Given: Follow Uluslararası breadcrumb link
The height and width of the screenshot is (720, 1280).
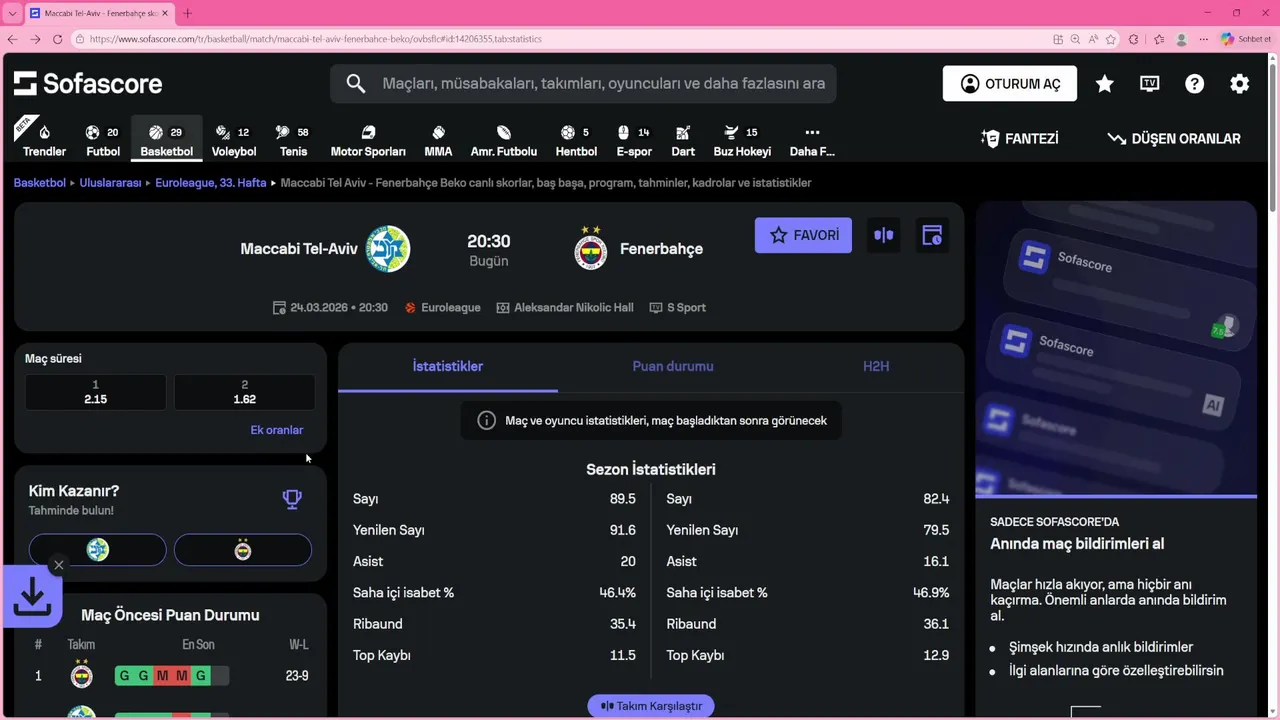Looking at the screenshot, I should (110, 183).
